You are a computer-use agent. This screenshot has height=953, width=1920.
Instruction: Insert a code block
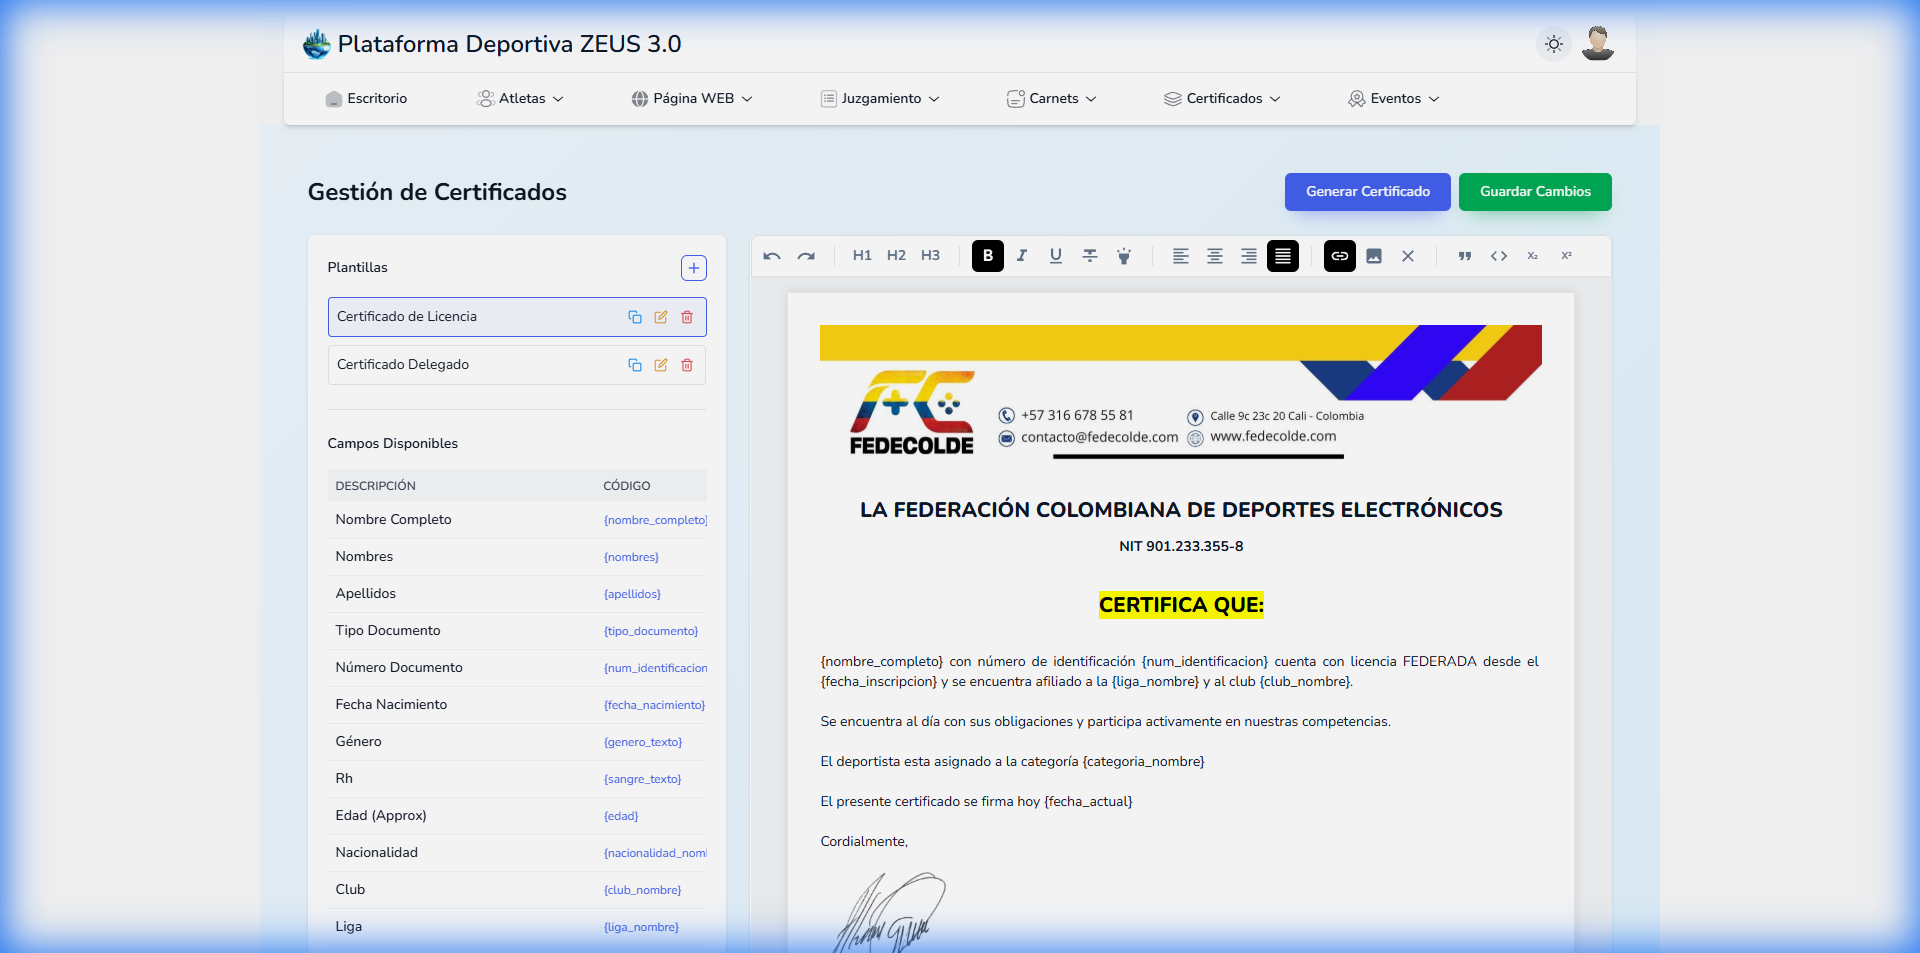point(1499,256)
